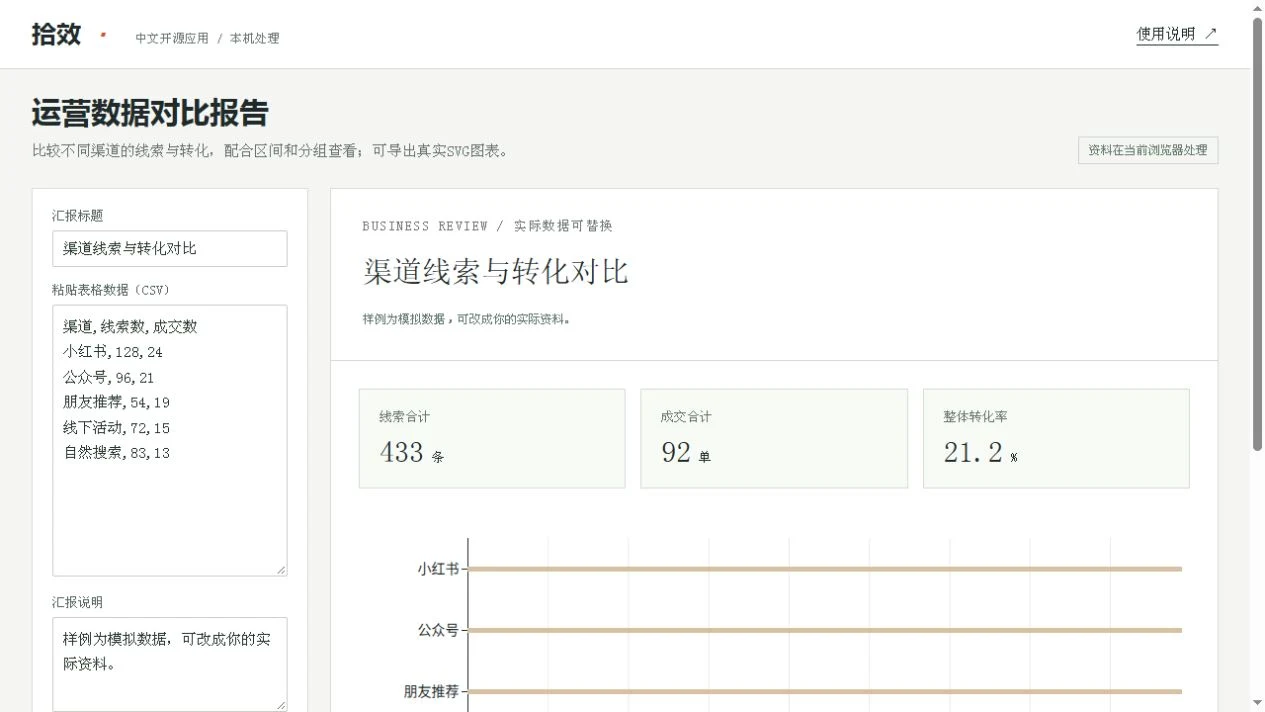Click the 自然搜索,83,13 CSV line

coord(117,453)
